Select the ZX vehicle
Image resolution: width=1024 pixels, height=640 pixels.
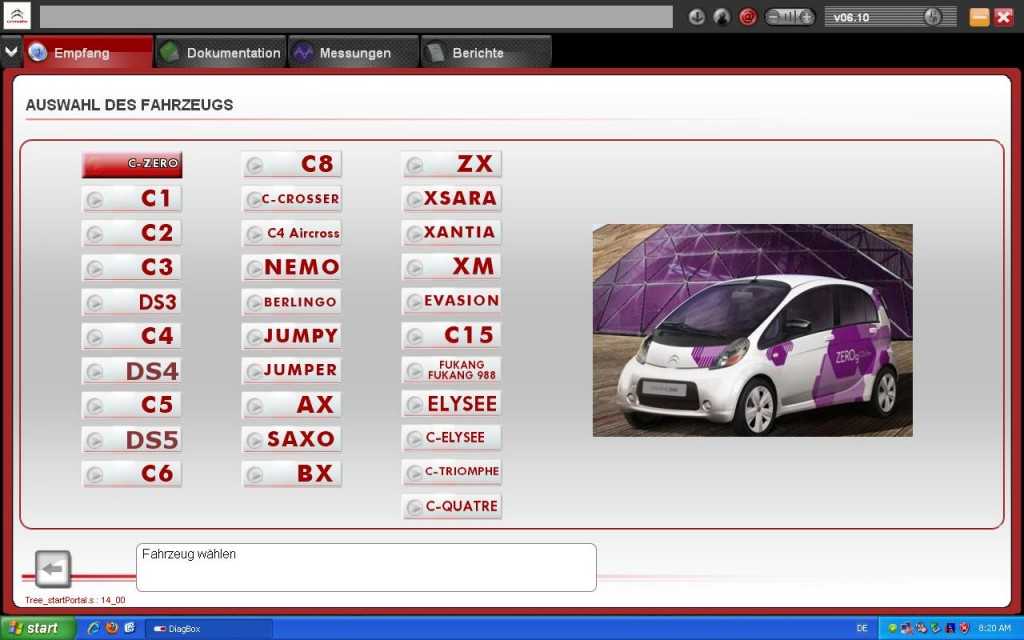452,164
